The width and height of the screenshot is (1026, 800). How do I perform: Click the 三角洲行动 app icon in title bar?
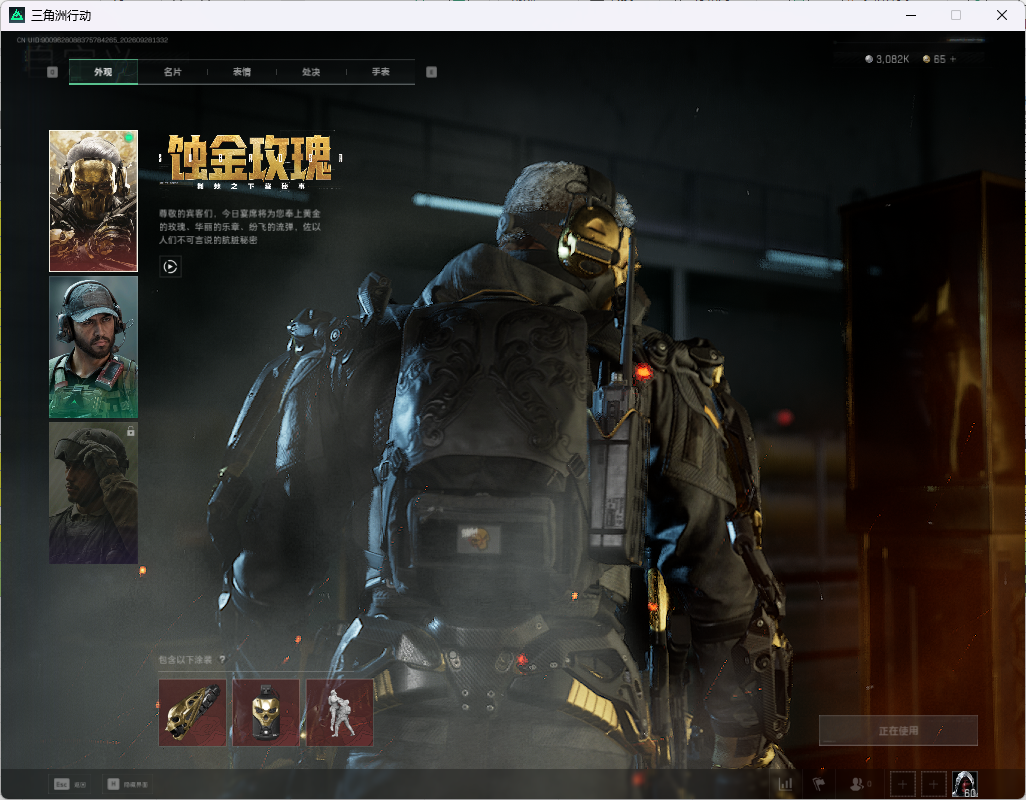click(17, 15)
